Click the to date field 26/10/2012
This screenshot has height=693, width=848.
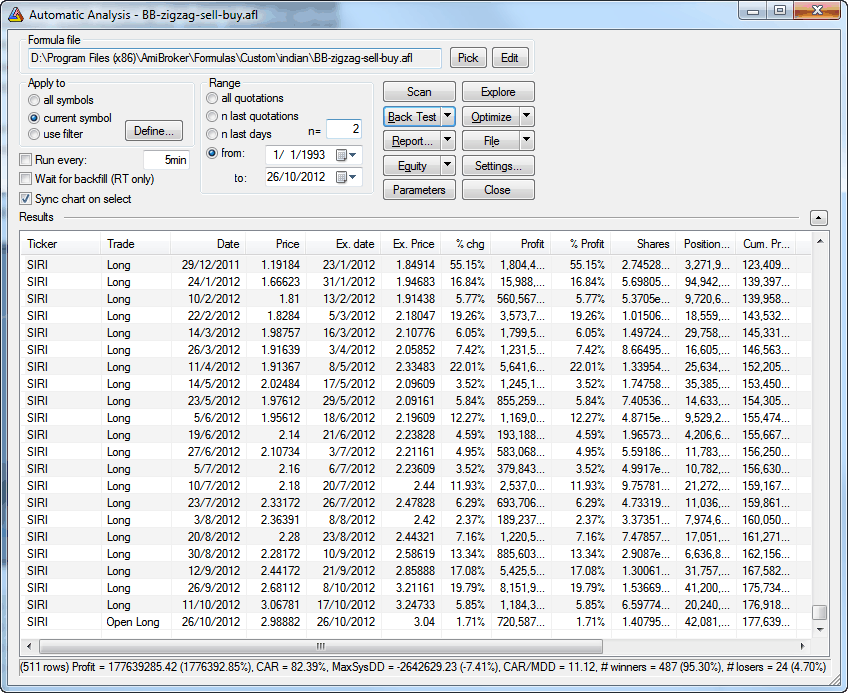(x=314, y=177)
